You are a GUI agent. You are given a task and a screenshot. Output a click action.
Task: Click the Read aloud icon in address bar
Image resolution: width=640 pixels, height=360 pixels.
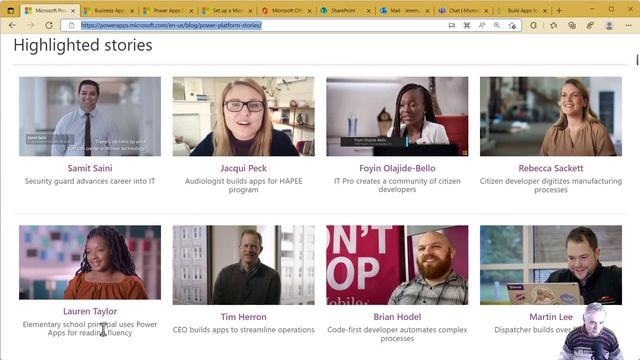[x=482, y=25]
